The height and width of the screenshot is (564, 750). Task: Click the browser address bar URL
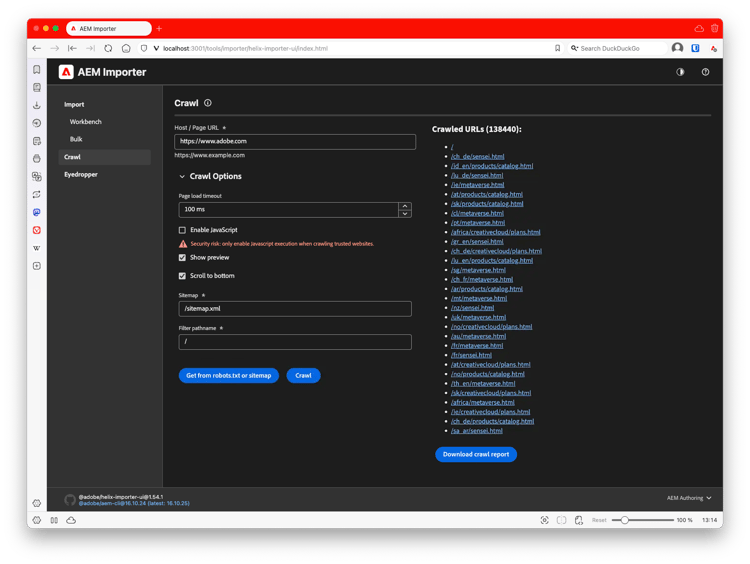(245, 48)
